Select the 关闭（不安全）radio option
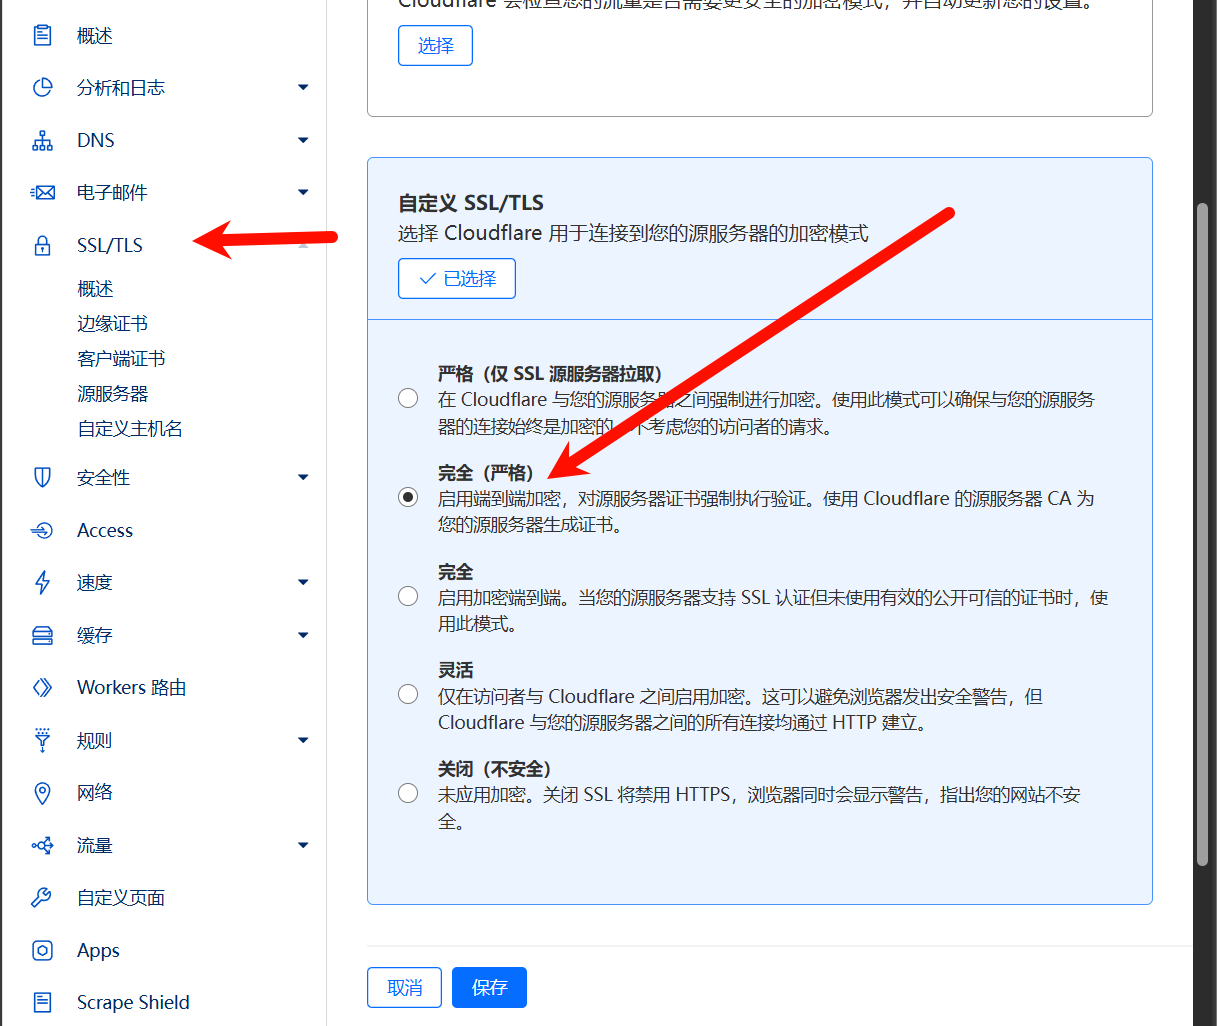The image size is (1217, 1026). point(408,793)
